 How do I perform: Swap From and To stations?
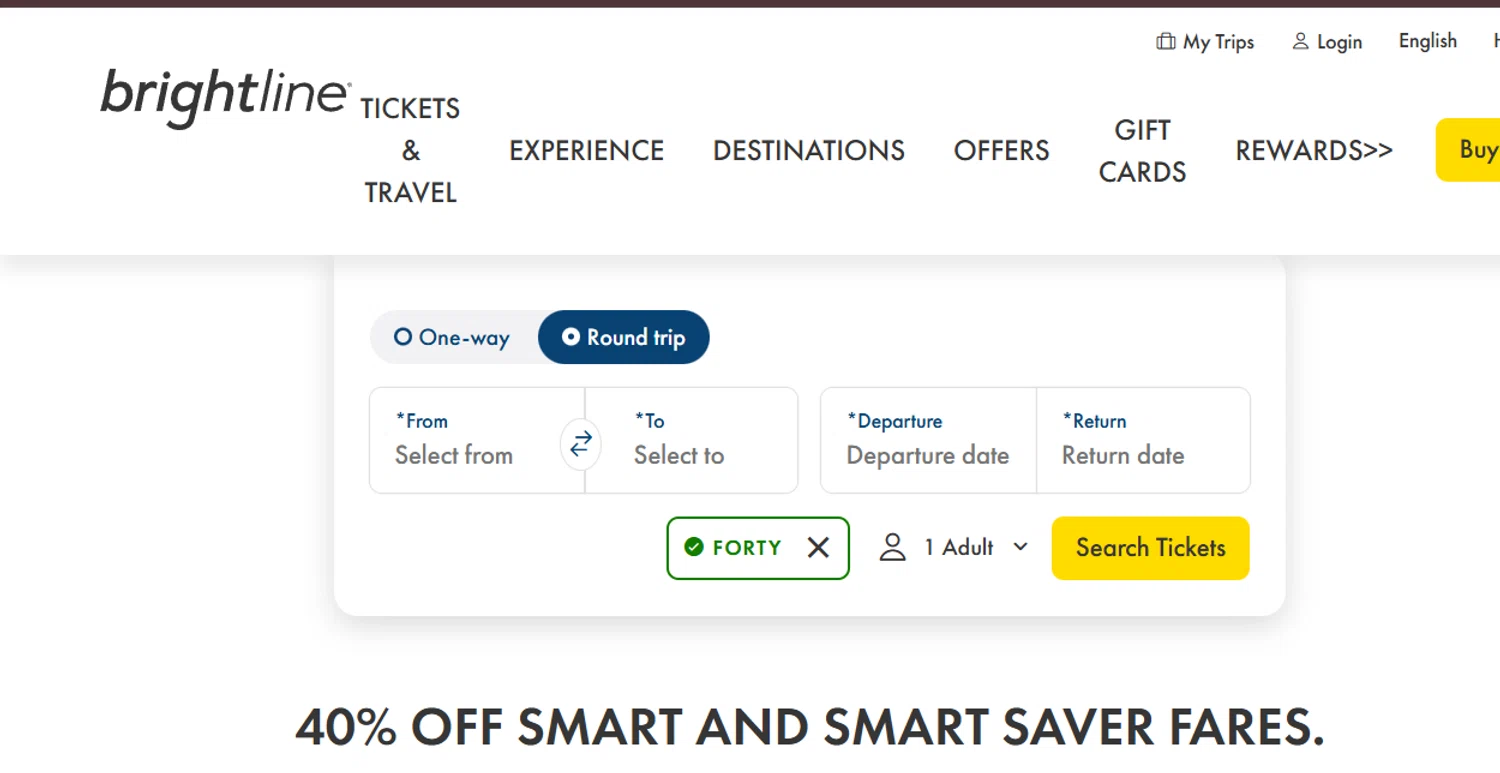coord(581,444)
